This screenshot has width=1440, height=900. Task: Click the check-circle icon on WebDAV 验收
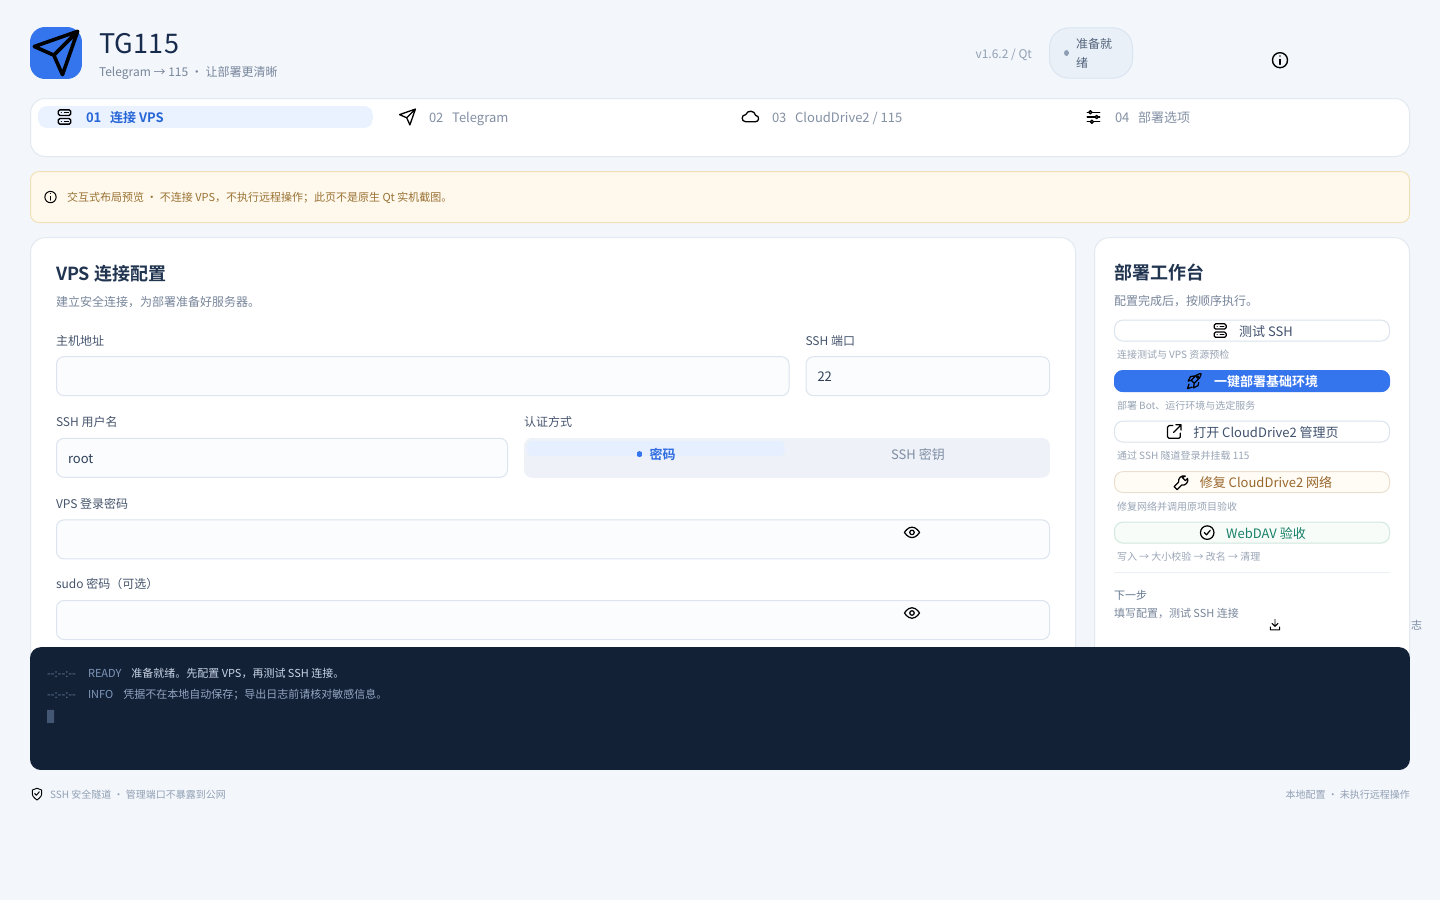pyautogui.click(x=1207, y=533)
